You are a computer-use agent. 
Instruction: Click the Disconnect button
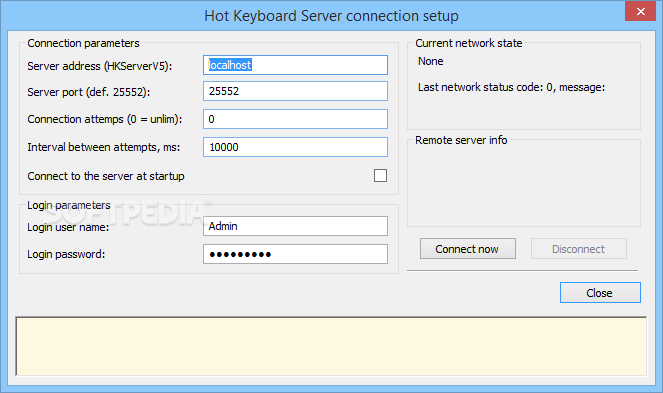coord(579,249)
